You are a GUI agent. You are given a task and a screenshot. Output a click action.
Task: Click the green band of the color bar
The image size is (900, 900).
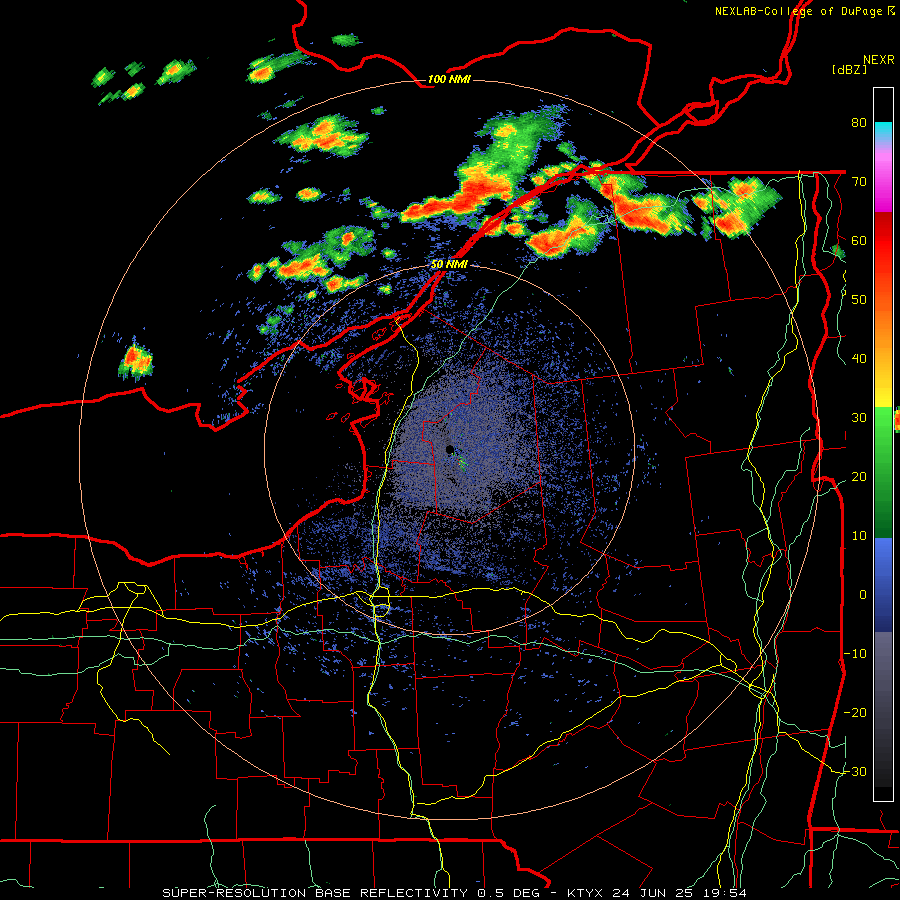point(883,472)
